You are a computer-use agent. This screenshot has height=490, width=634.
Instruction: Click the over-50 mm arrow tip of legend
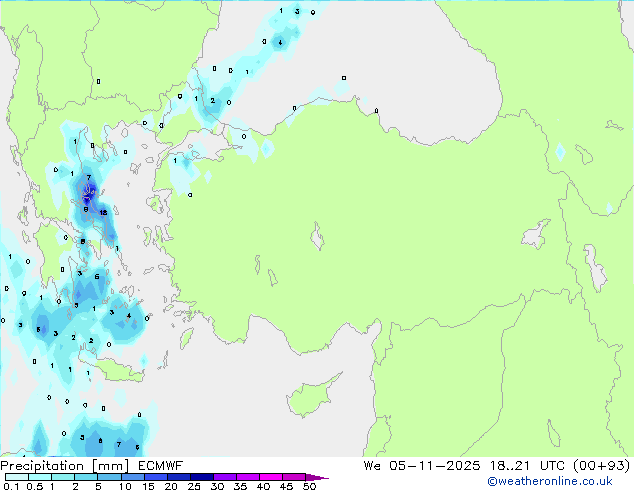[x=317, y=478]
